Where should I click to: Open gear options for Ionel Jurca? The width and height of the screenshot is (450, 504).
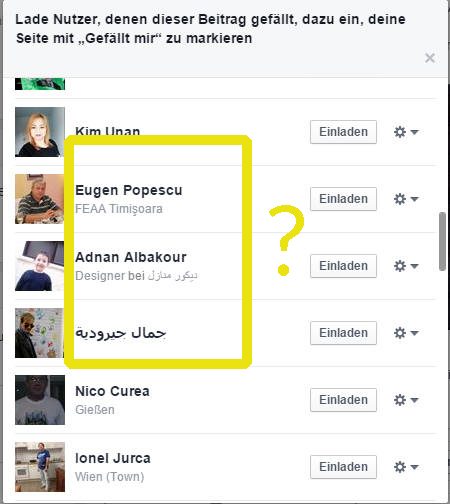pyautogui.click(x=406, y=467)
